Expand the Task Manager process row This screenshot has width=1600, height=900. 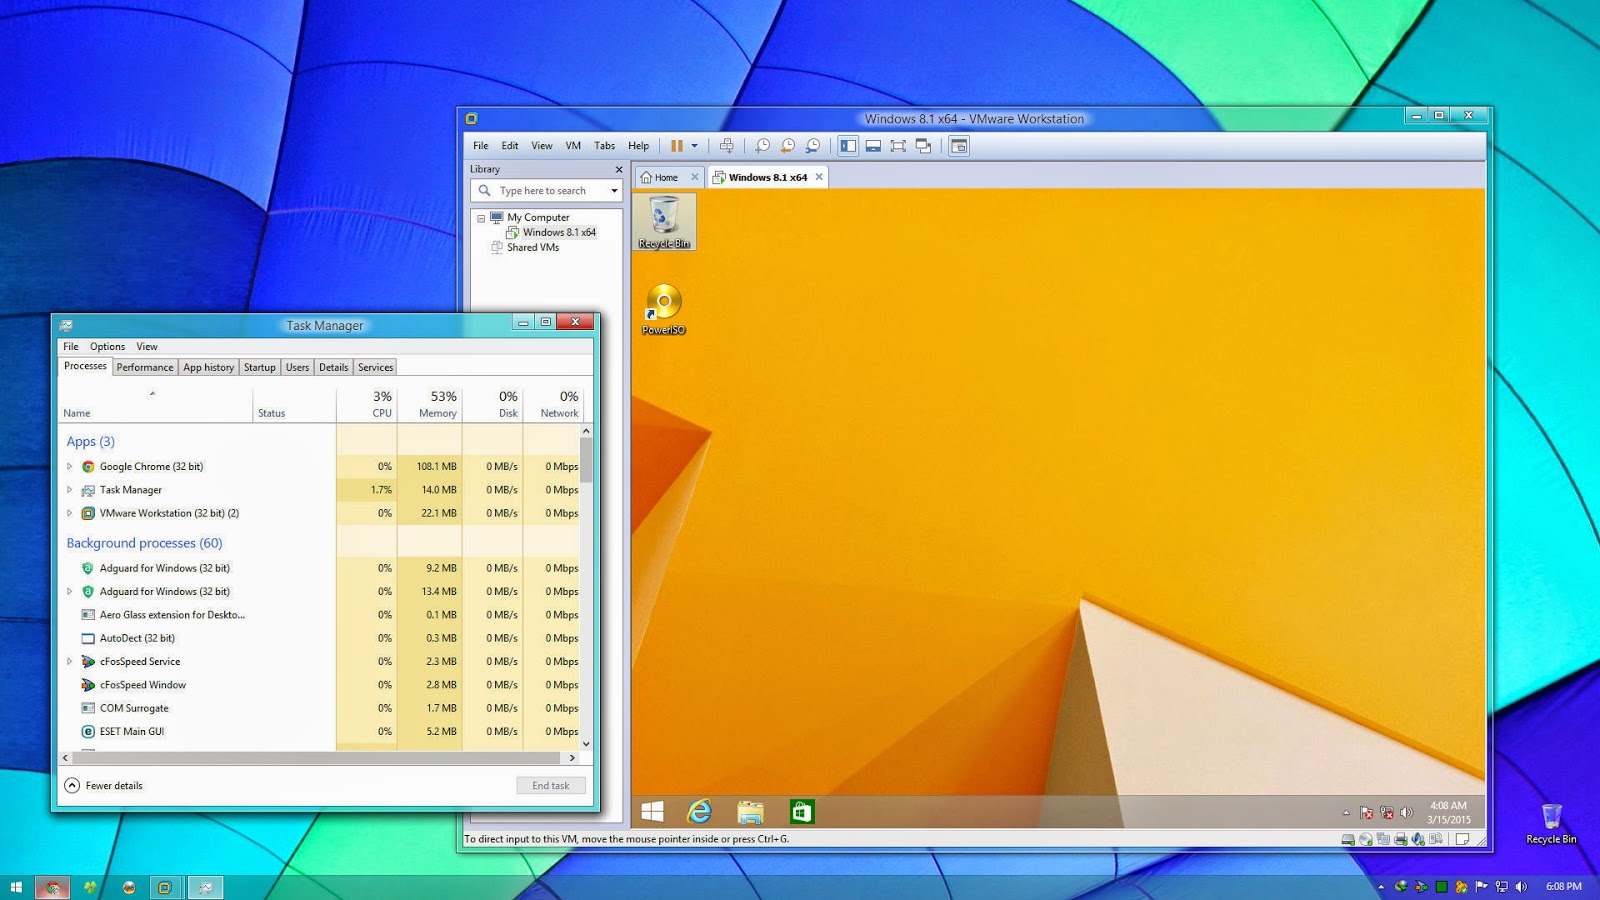click(69, 490)
